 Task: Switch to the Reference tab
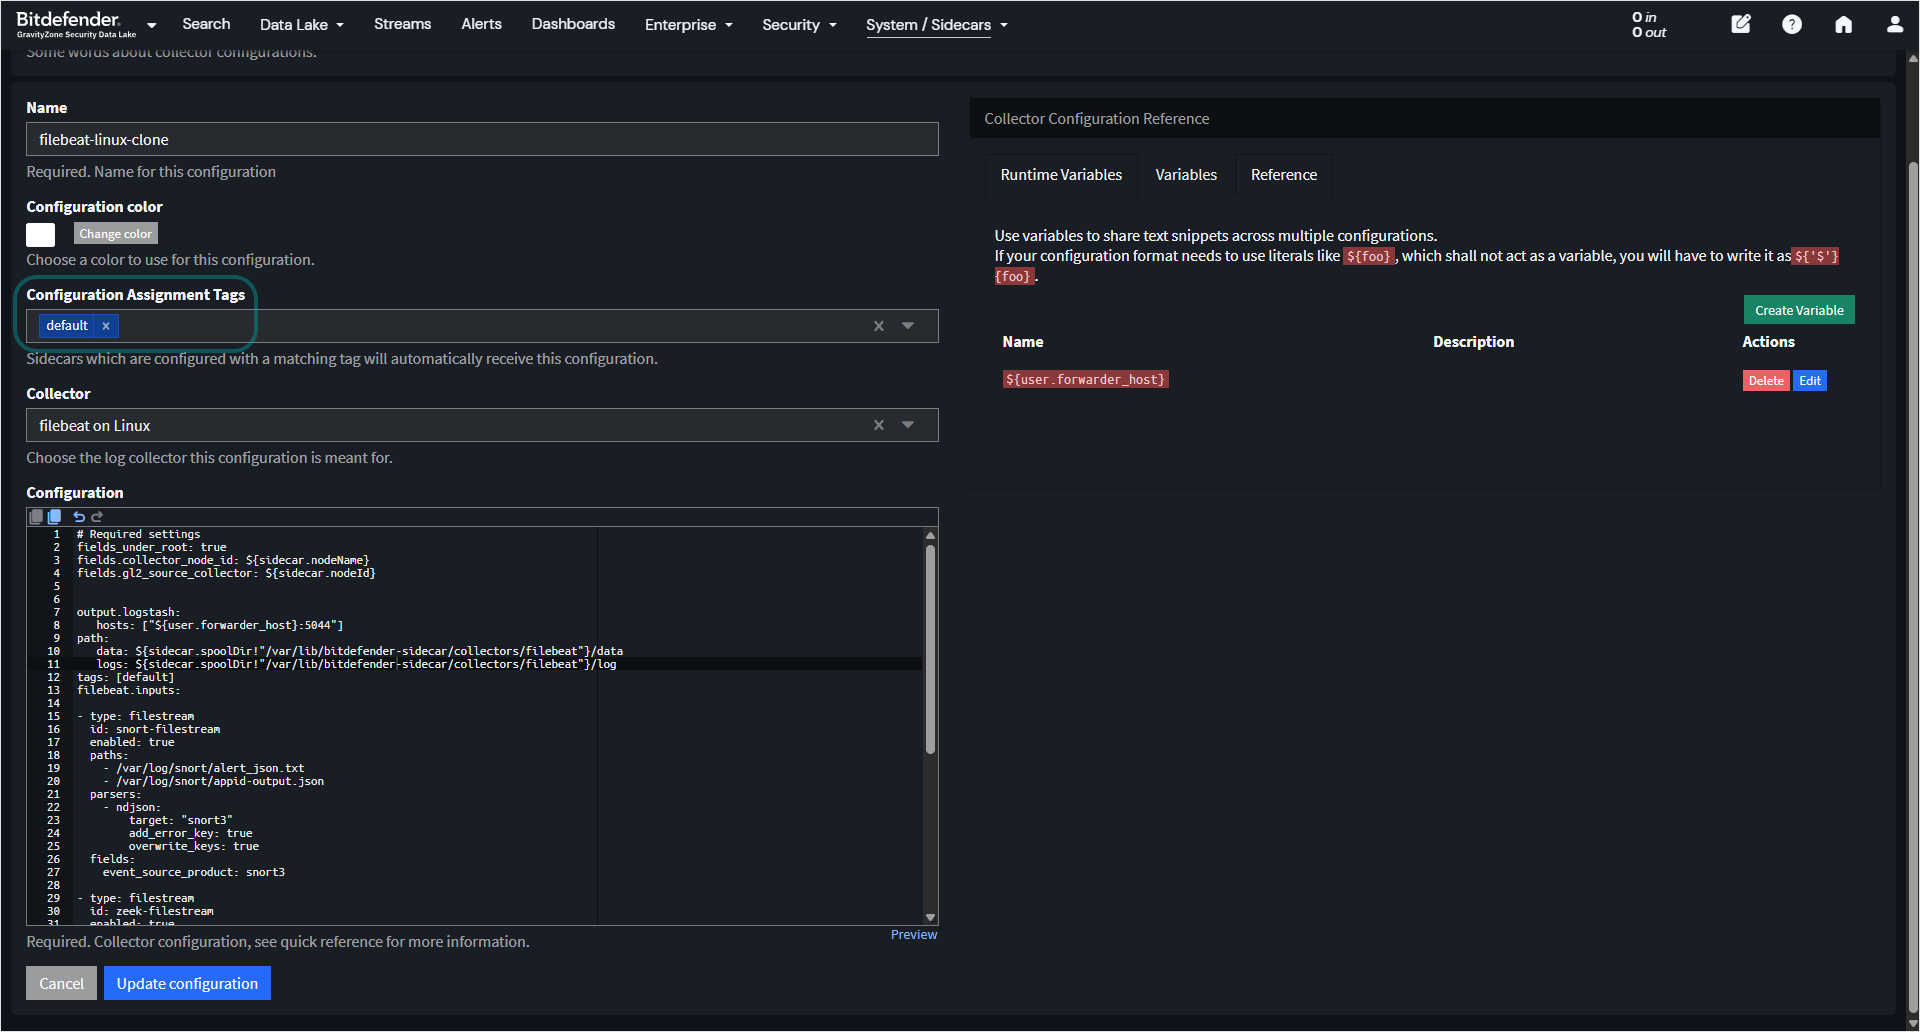[1284, 175]
